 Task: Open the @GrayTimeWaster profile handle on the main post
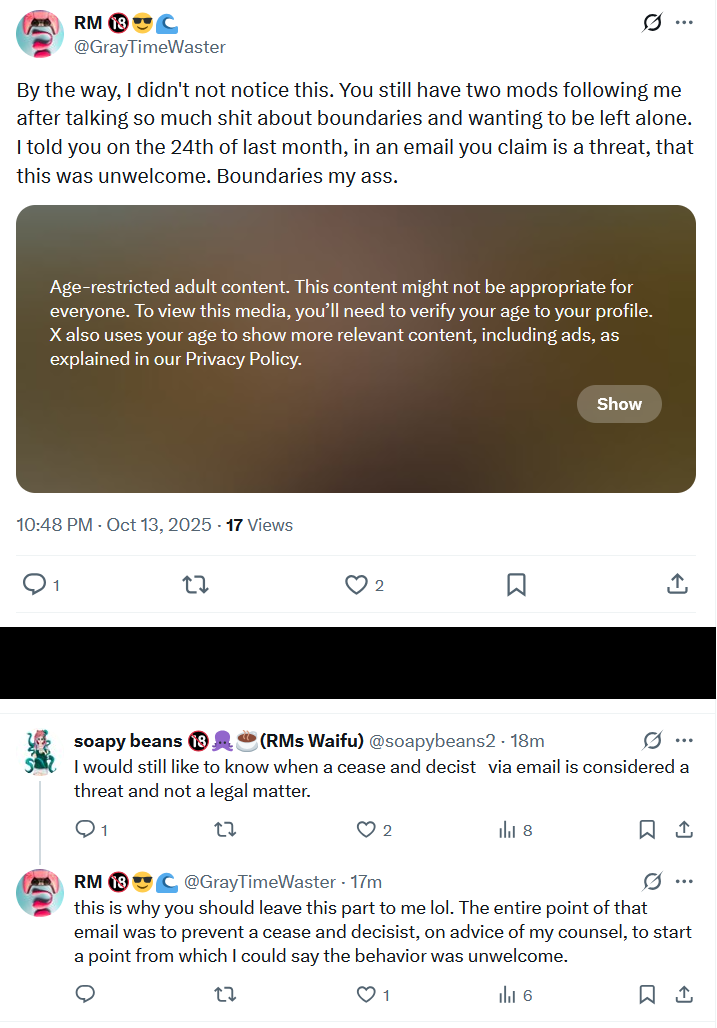(150, 47)
